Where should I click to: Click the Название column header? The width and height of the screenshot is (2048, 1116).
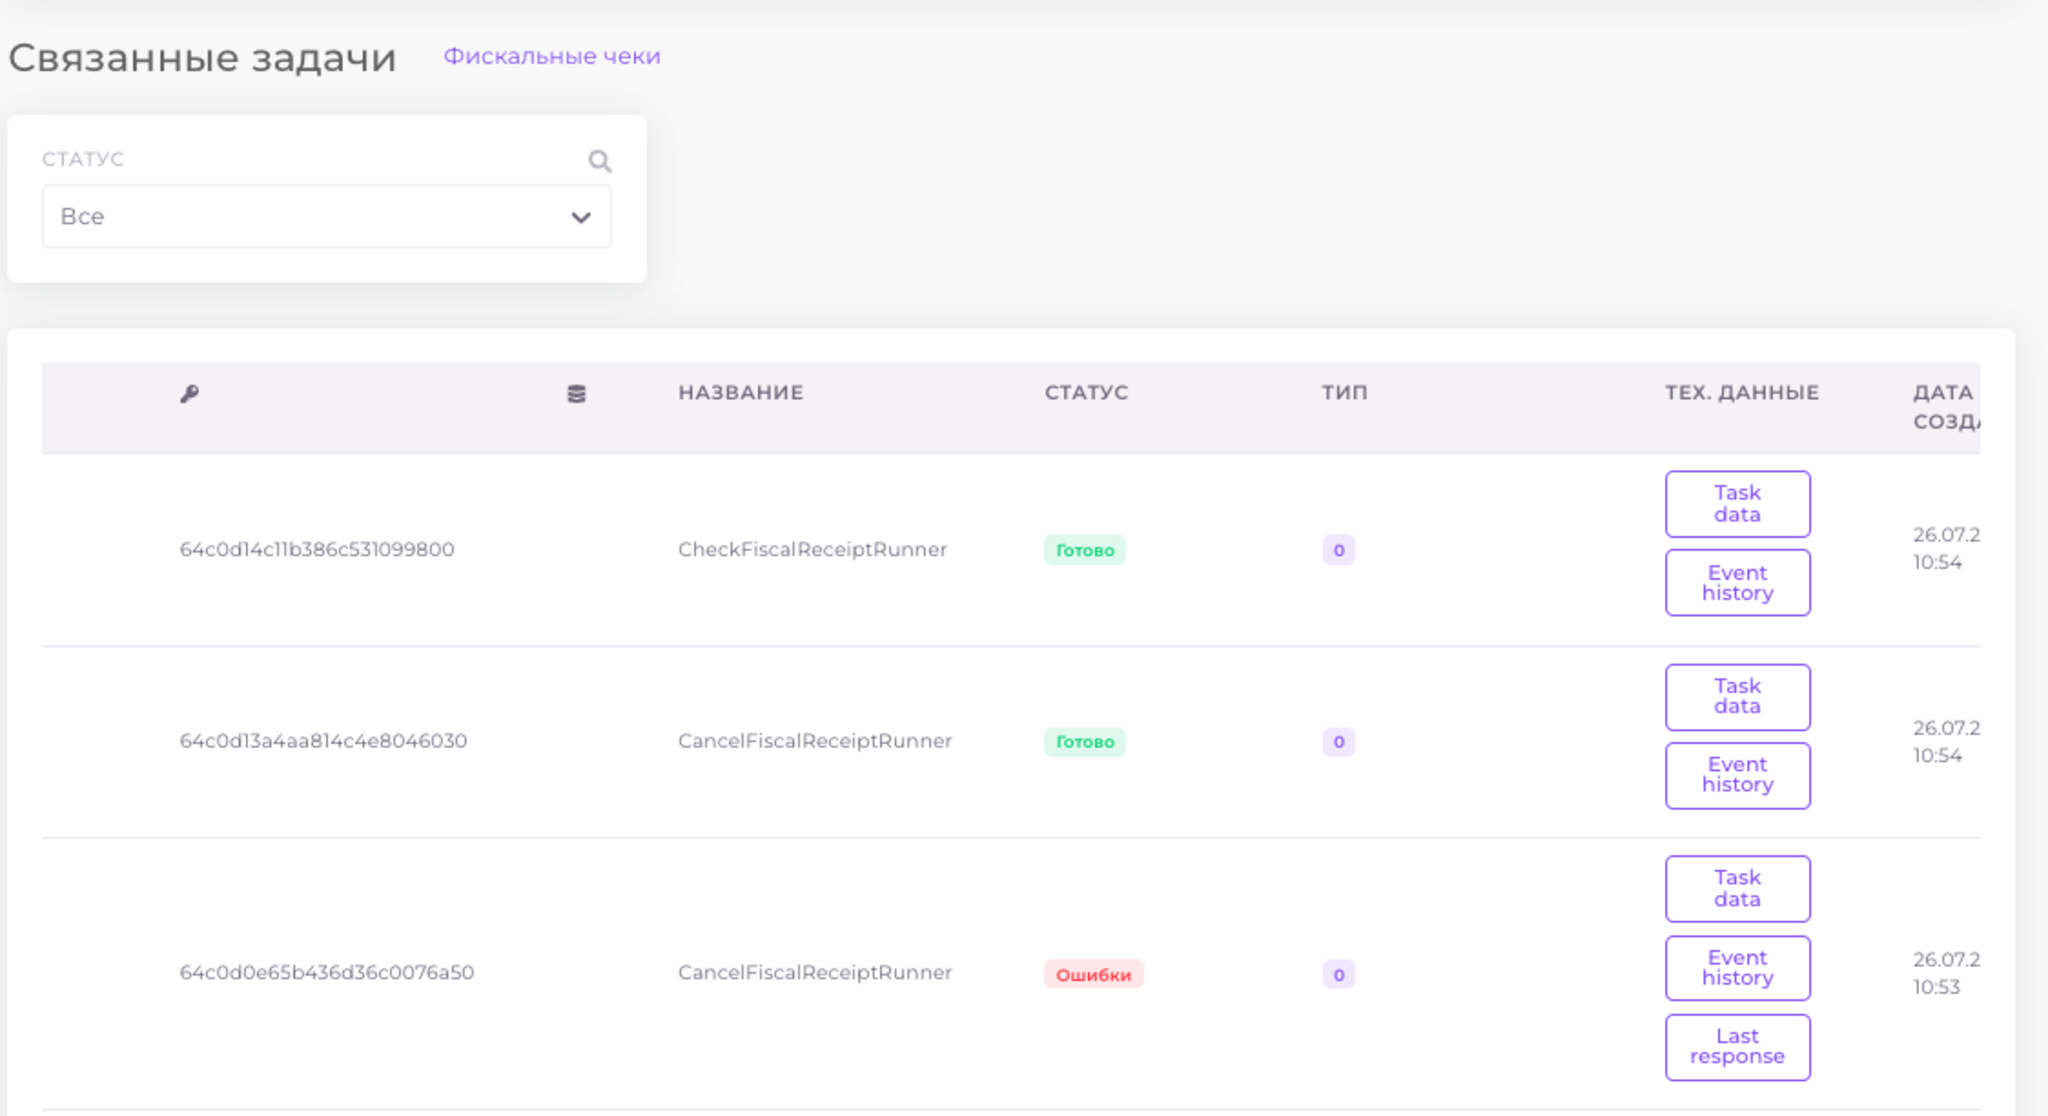740,392
